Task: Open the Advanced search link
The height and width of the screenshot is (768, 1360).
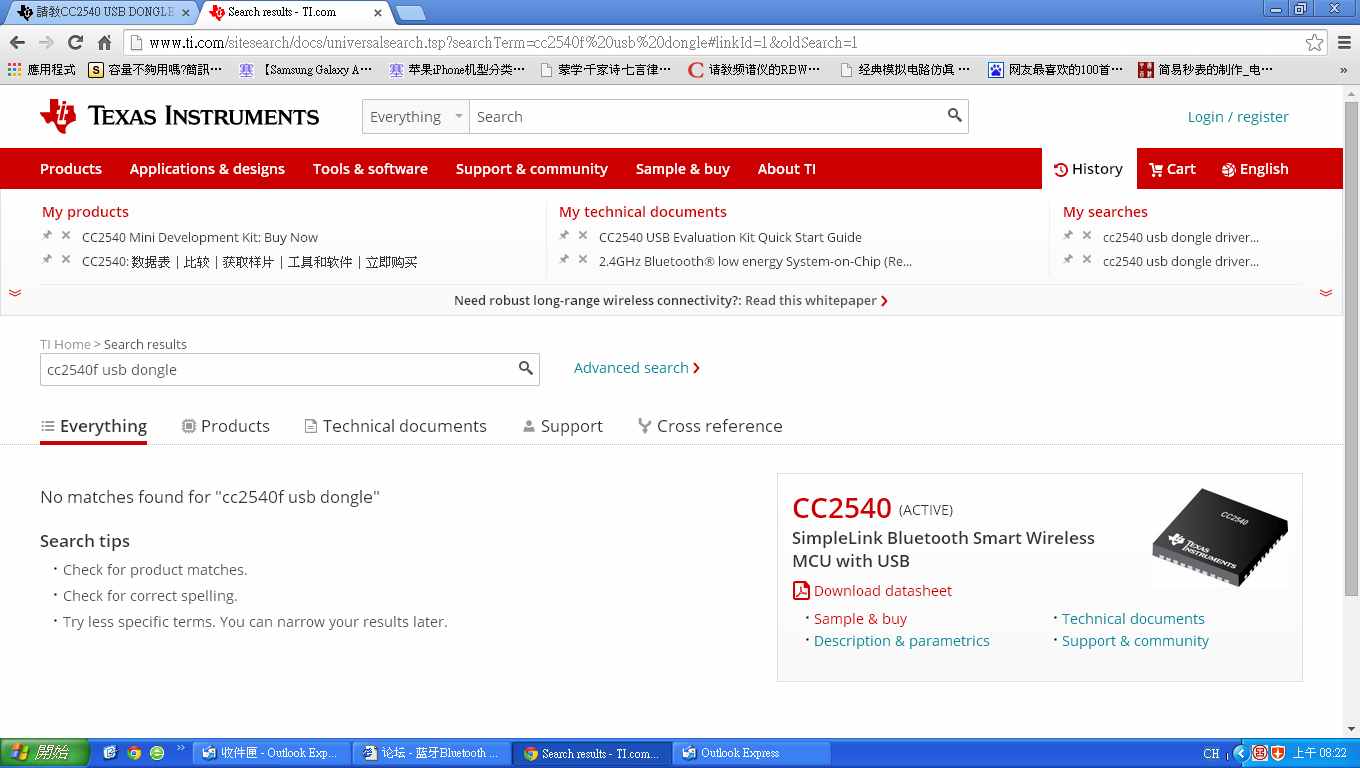Action: point(637,368)
